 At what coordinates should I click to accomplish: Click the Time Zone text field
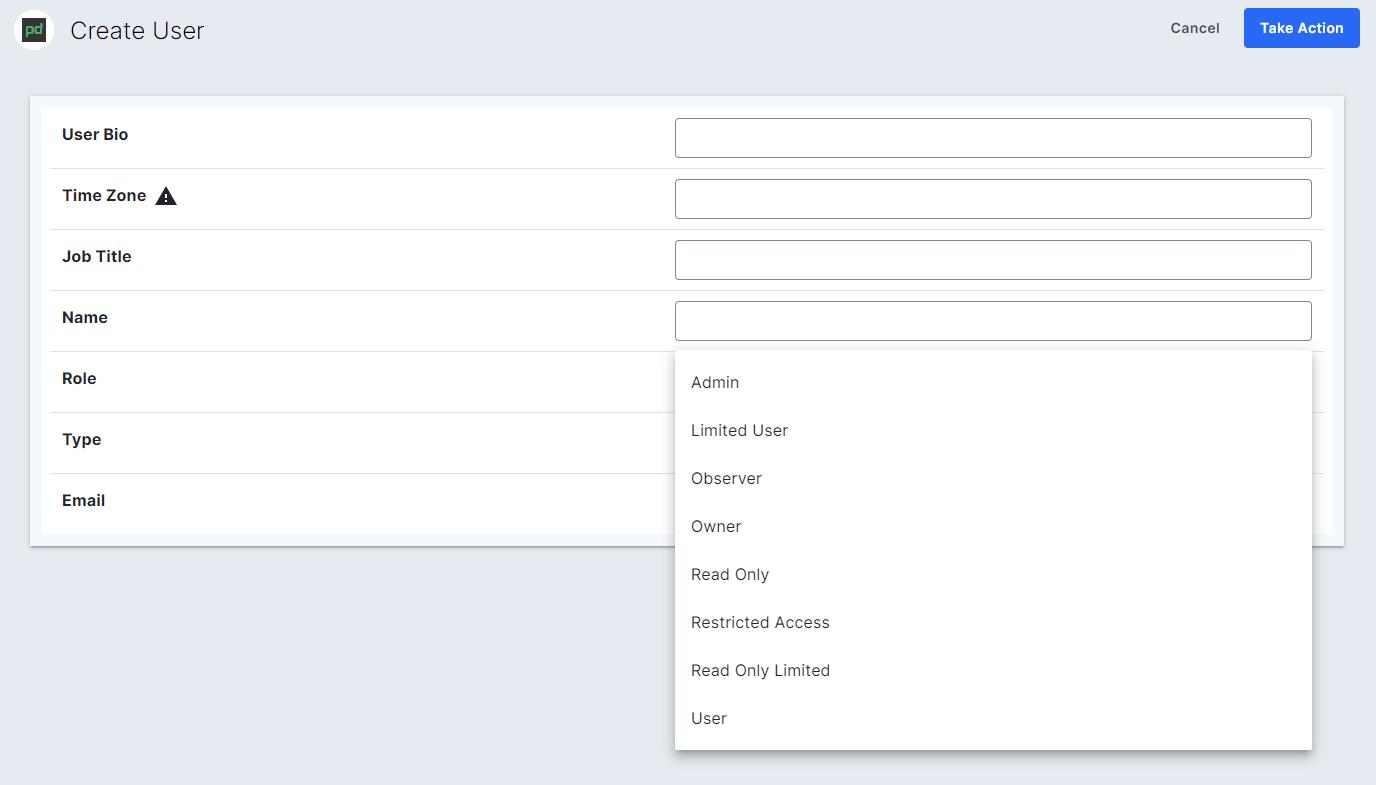point(992,198)
